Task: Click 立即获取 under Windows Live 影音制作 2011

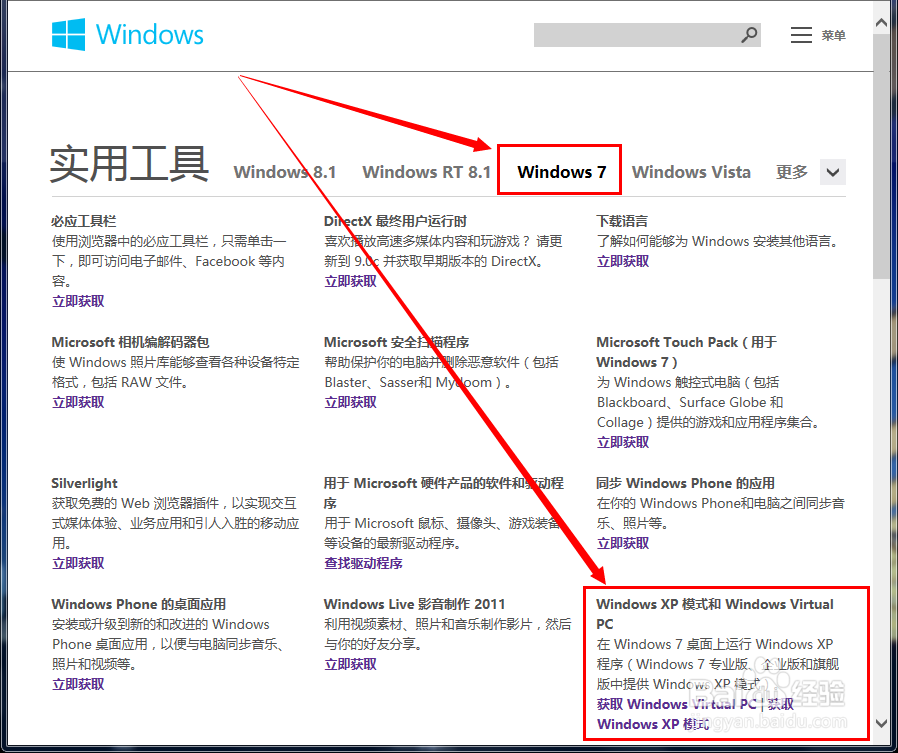Action: pyautogui.click(x=350, y=664)
